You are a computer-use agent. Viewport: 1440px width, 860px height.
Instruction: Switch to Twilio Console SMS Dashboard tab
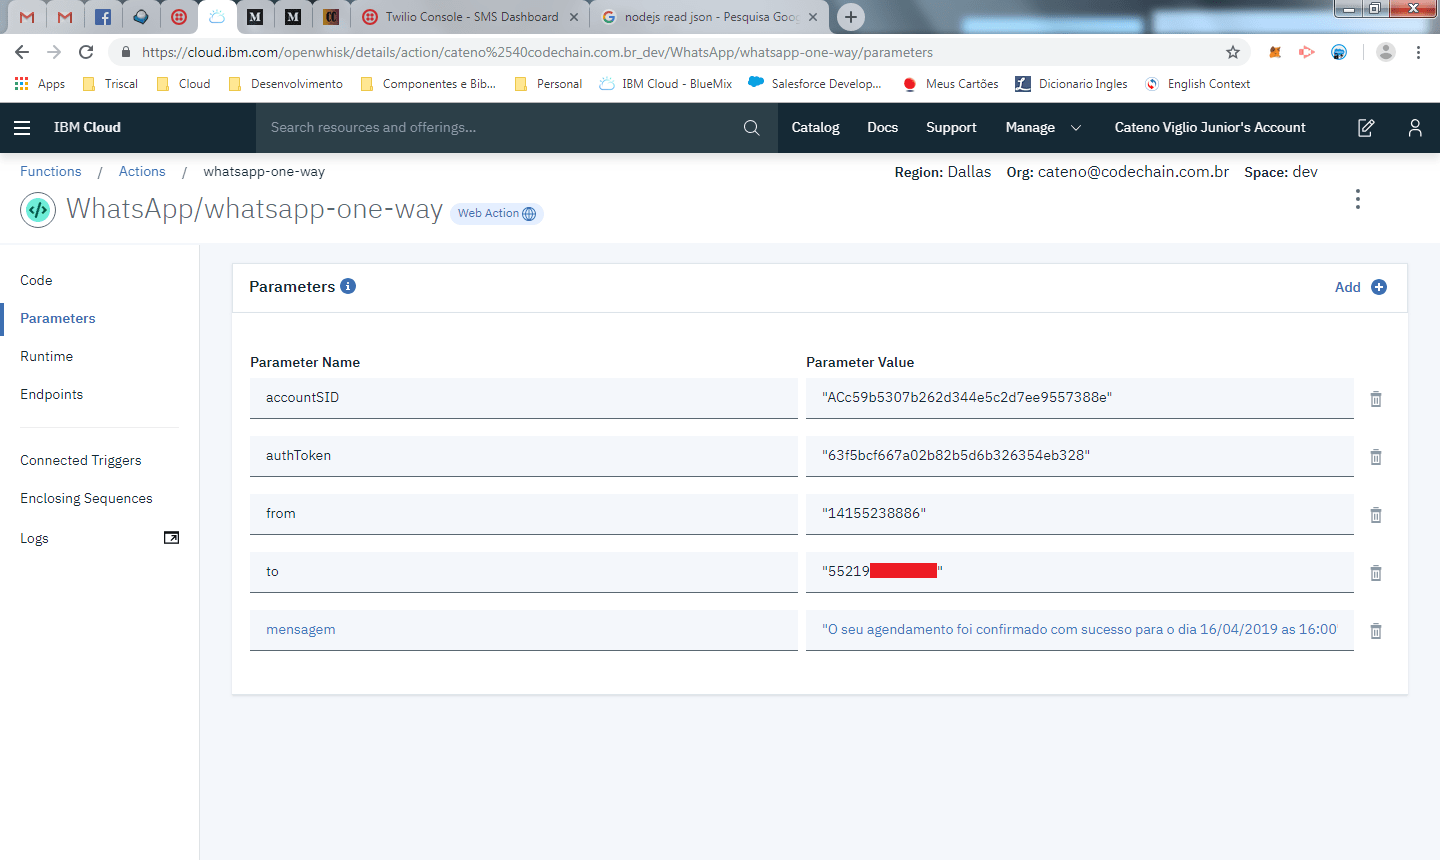click(x=470, y=17)
